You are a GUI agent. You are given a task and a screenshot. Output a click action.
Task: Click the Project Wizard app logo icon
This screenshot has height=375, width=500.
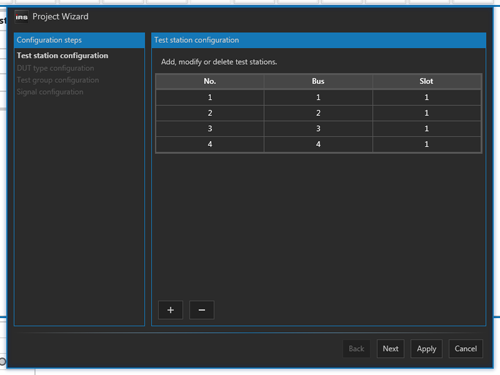[21, 17]
